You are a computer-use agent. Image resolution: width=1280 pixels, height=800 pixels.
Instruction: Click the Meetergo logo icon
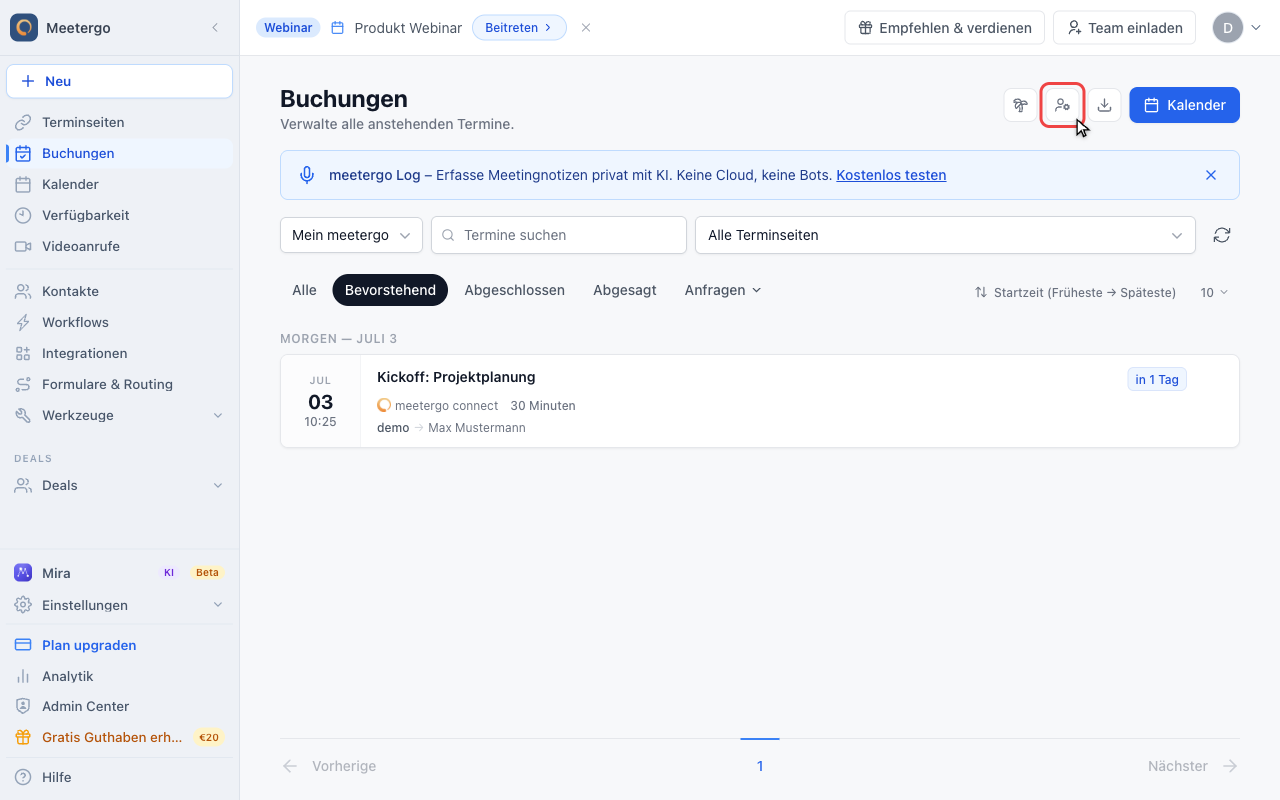pos(24,27)
